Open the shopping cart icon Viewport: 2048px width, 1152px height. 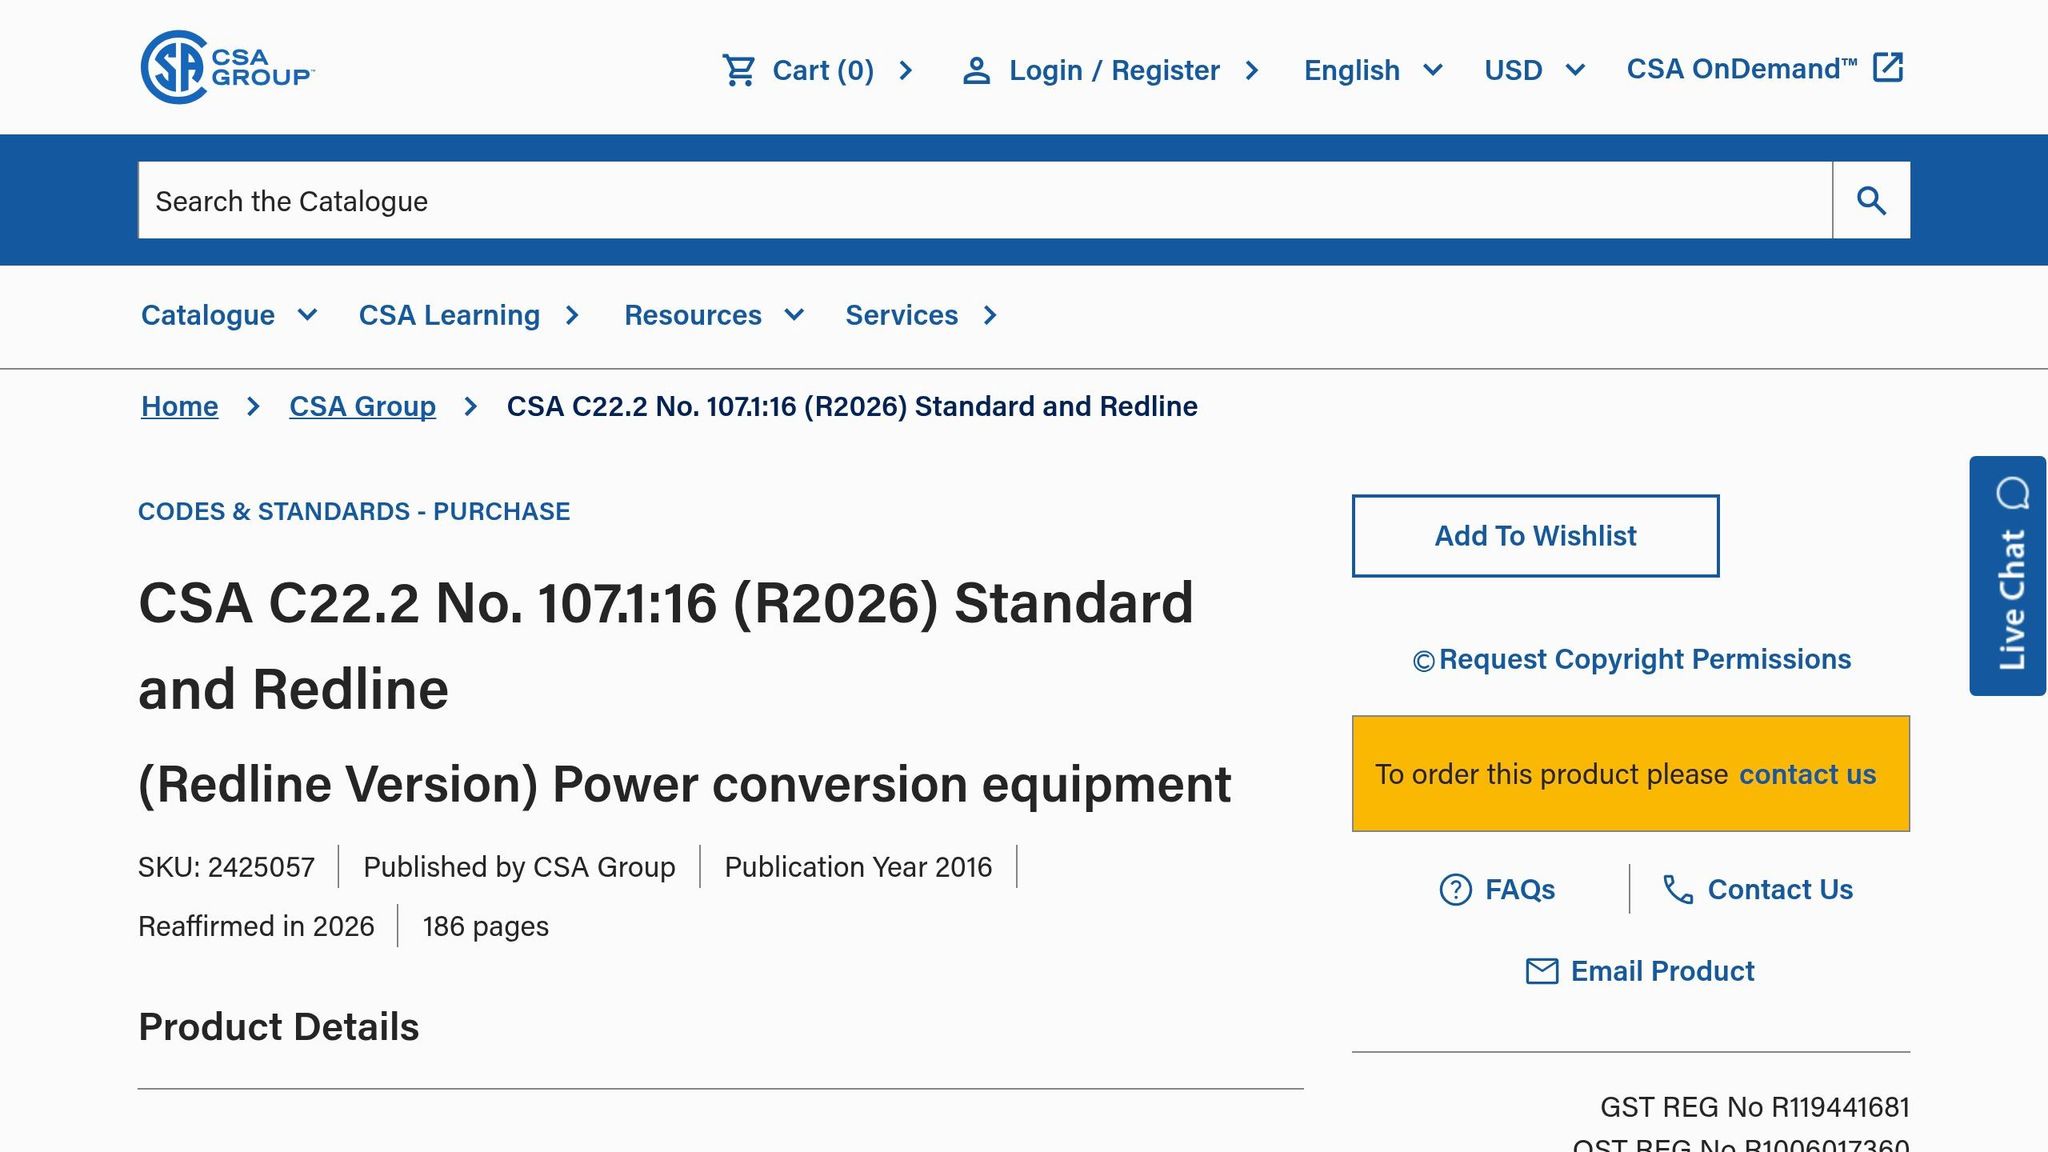point(739,70)
